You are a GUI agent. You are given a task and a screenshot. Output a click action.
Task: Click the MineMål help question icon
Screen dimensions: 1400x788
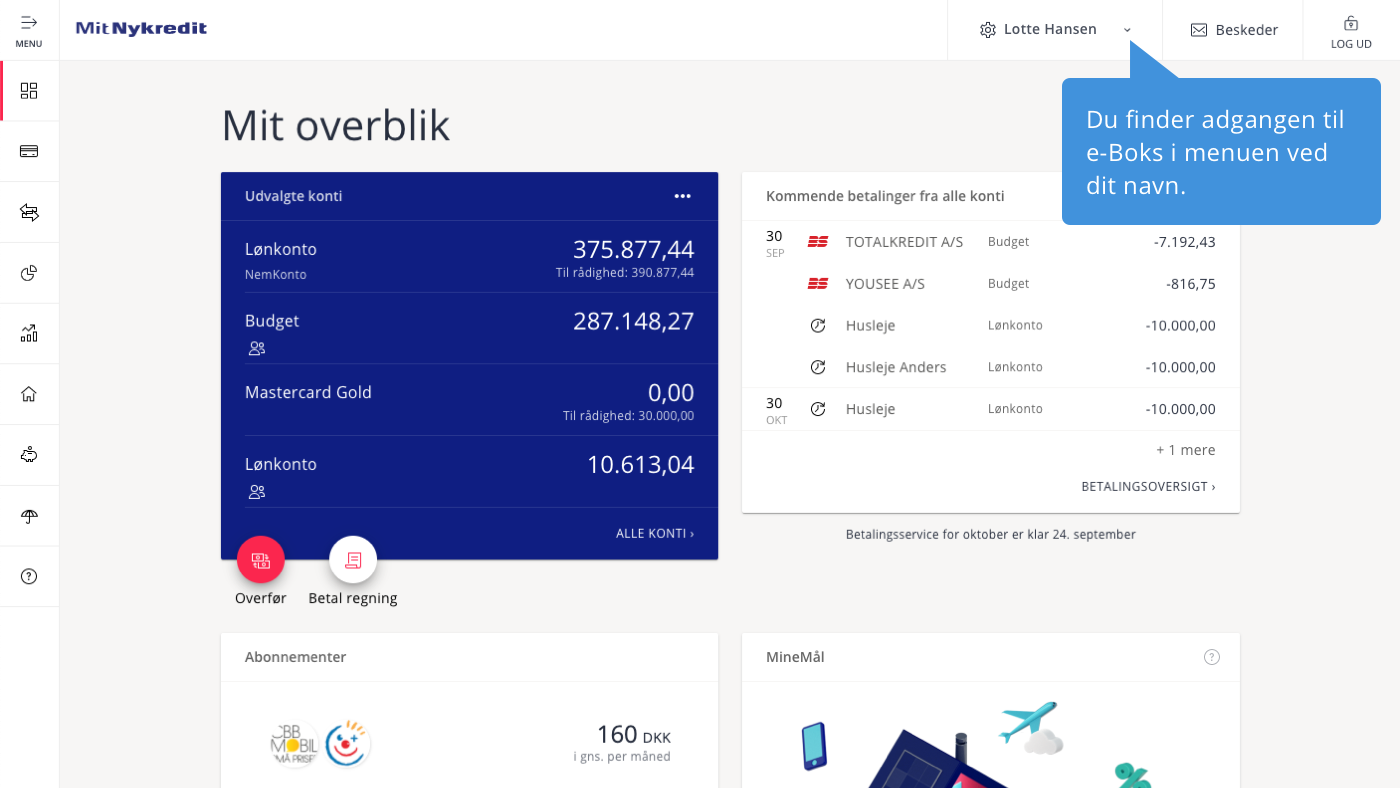click(x=1212, y=657)
